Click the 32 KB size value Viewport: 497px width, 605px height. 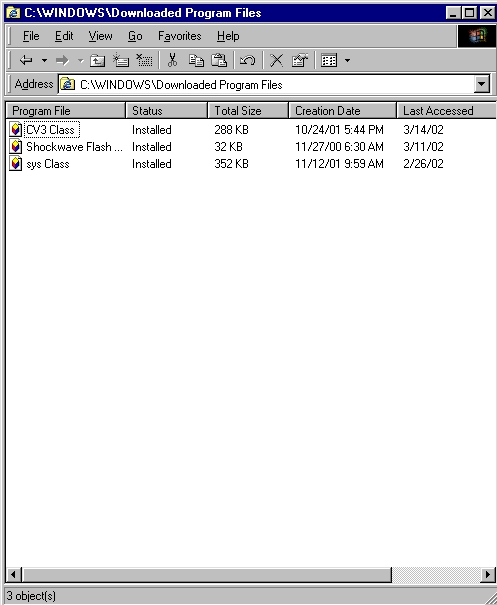pyautogui.click(x=228, y=147)
